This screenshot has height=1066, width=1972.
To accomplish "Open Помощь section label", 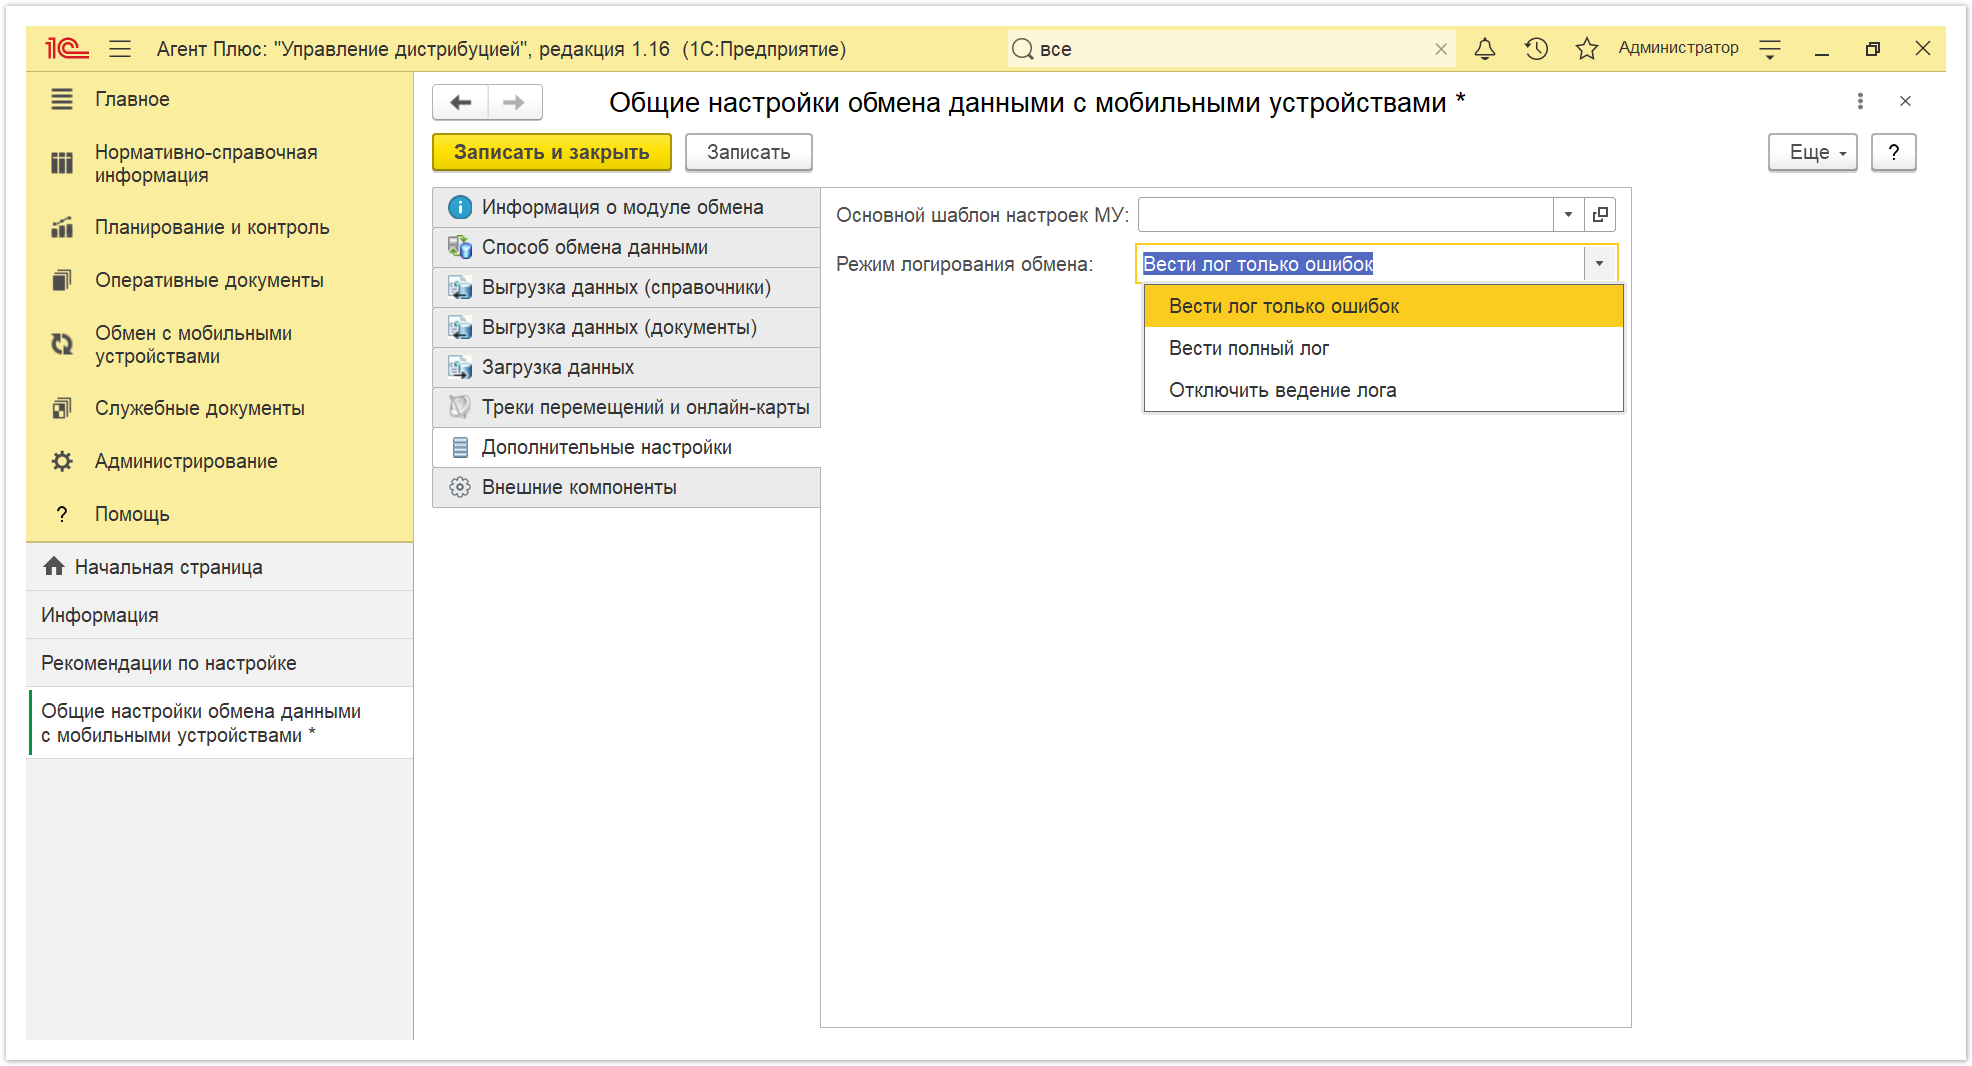I will click(132, 514).
